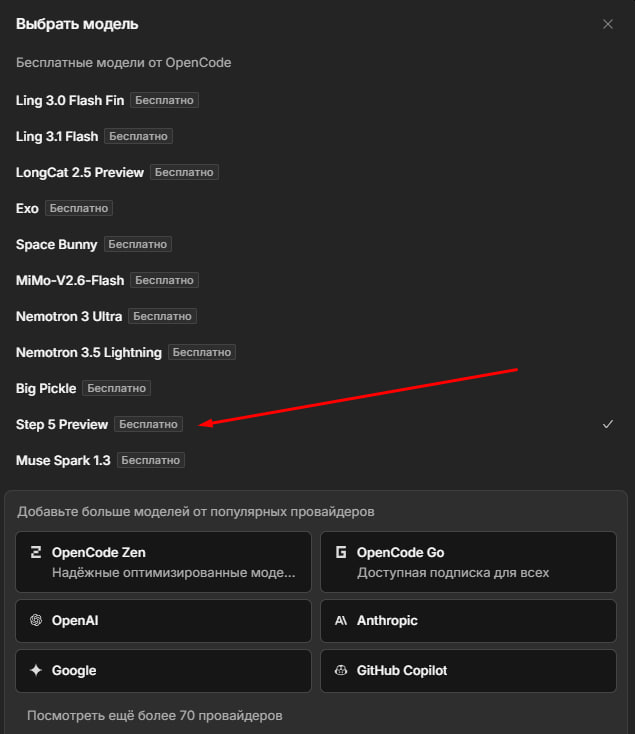Add the Google provider

(x=163, y=671)
